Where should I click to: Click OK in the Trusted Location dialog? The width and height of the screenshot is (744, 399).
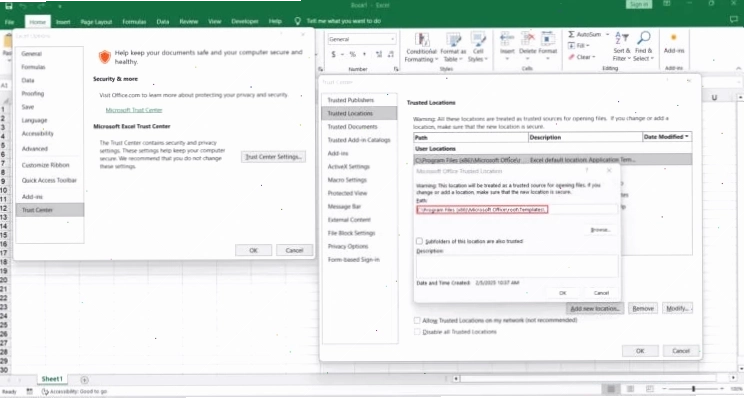pyautogui.click(x=563, y=293)
